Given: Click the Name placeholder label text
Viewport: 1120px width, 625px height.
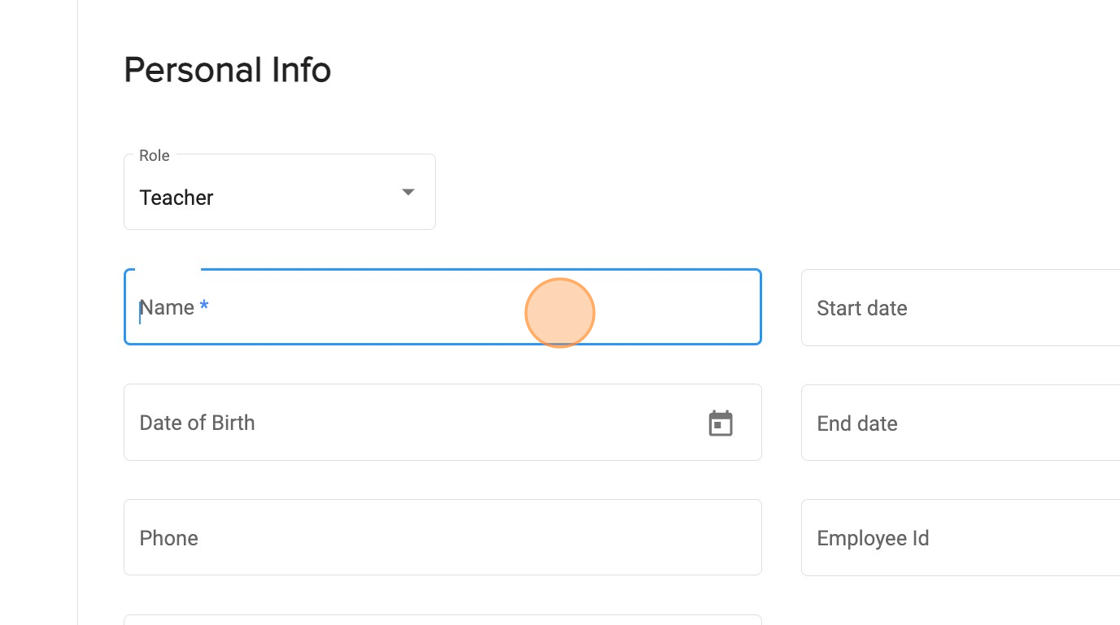Looking at the screenshot, I should pos(167,308).
